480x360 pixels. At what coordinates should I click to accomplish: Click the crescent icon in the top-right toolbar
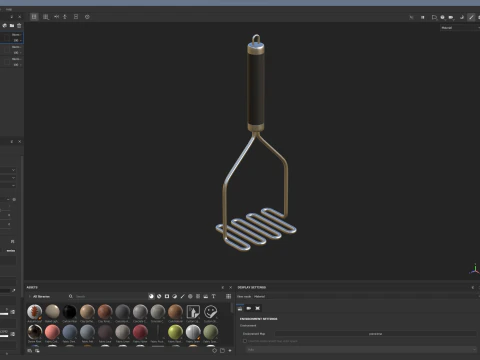pos(462,17)
